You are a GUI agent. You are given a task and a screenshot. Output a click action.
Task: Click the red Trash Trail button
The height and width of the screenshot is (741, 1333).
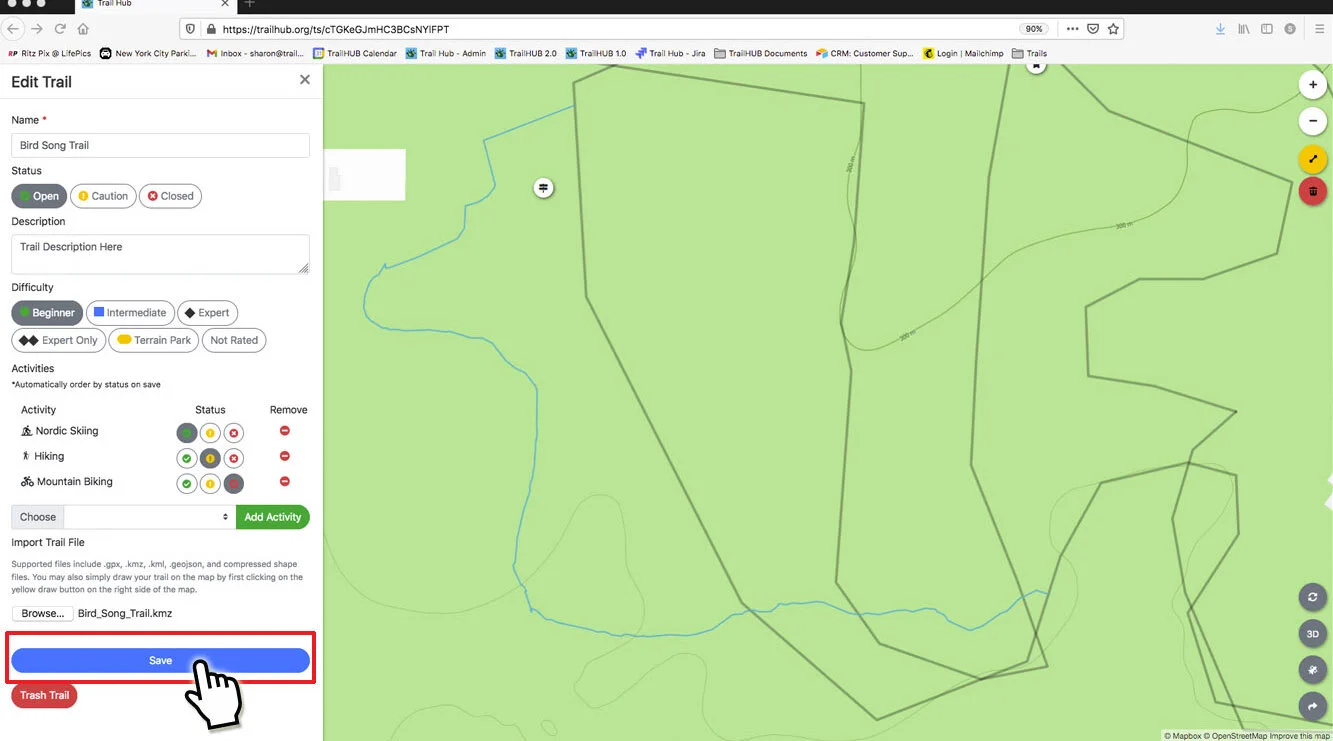pyautogui.click(x=45, y=695)
